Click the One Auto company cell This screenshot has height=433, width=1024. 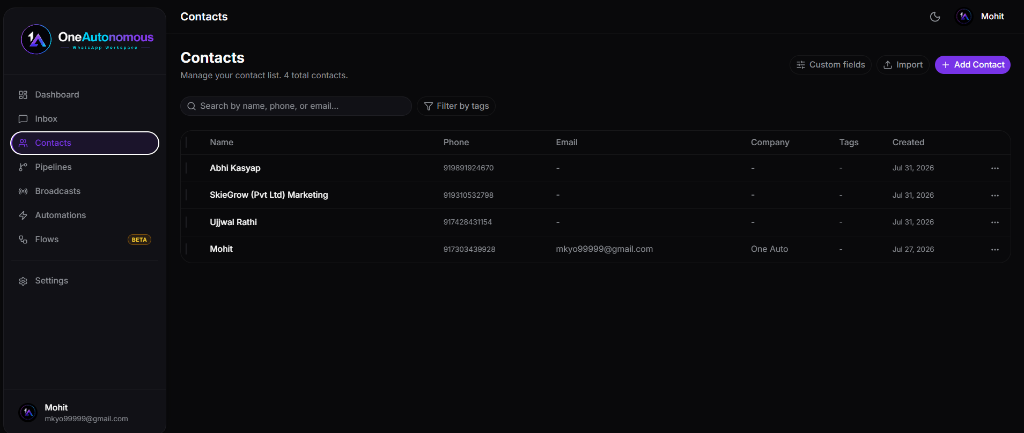coord(769,249)
